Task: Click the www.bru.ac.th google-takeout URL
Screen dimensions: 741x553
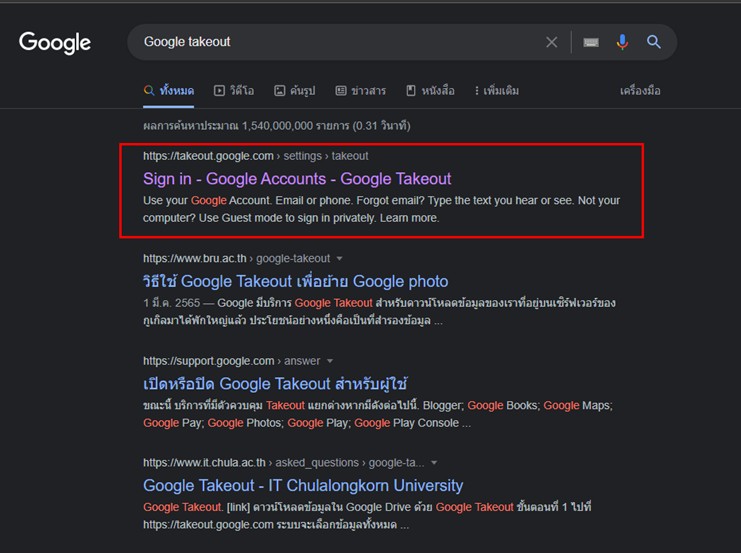Action: click(236, 259)
